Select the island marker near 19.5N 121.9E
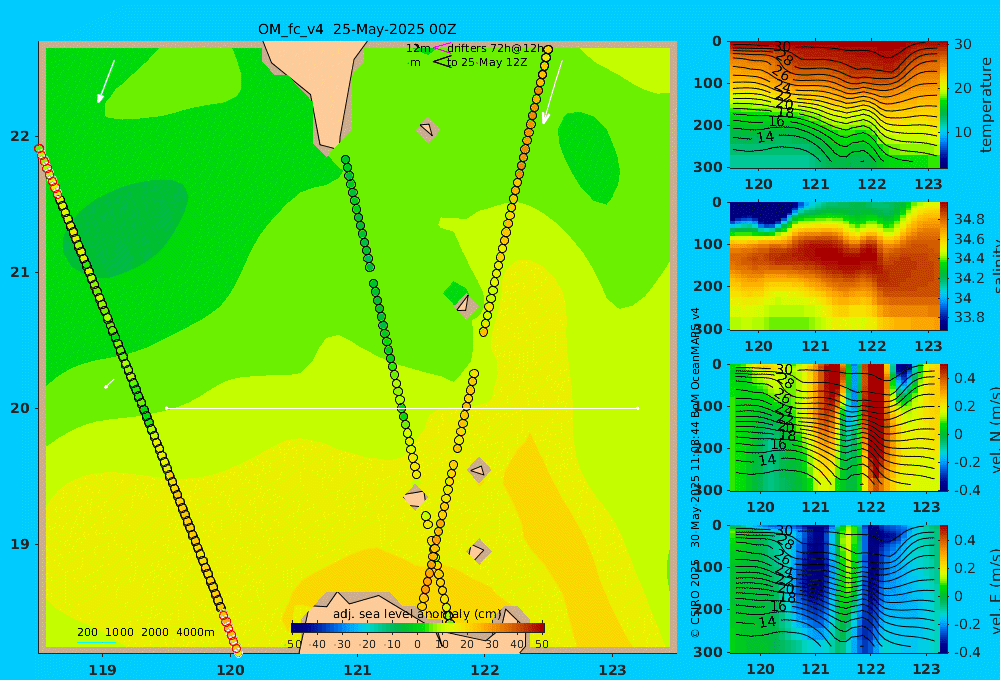This screenshot has height=680, width=1000. click(479, 471)
